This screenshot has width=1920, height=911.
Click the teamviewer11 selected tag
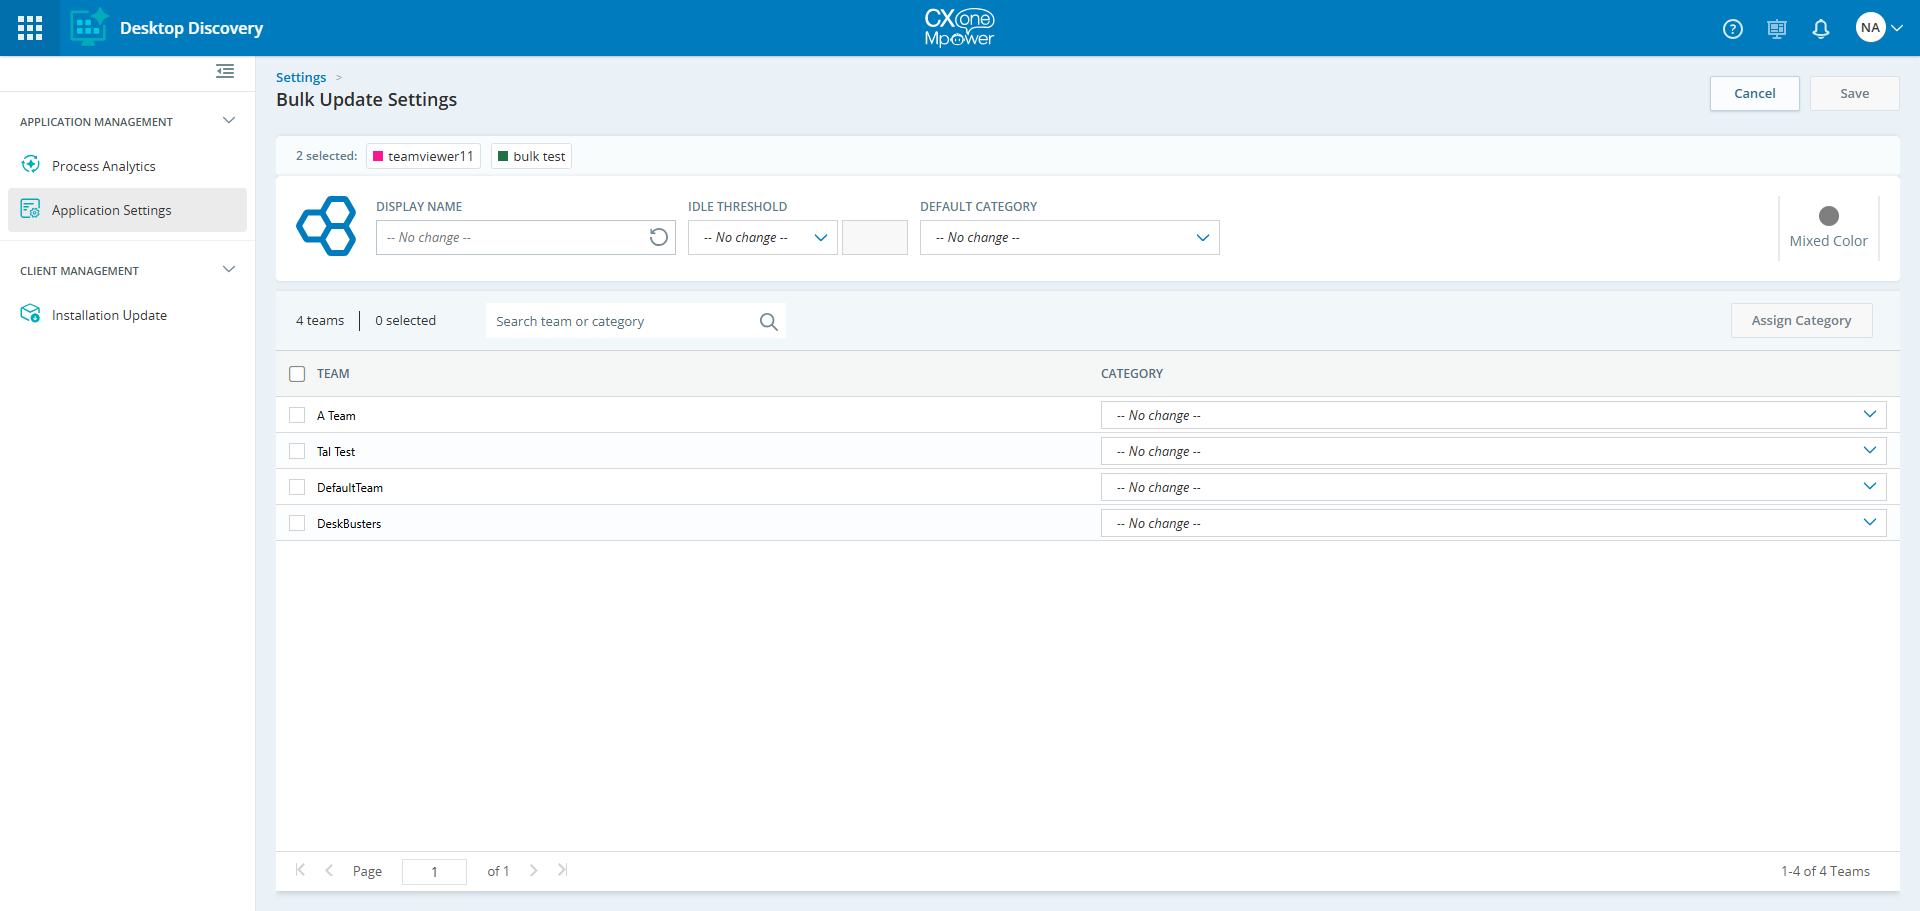click(423, 156)
